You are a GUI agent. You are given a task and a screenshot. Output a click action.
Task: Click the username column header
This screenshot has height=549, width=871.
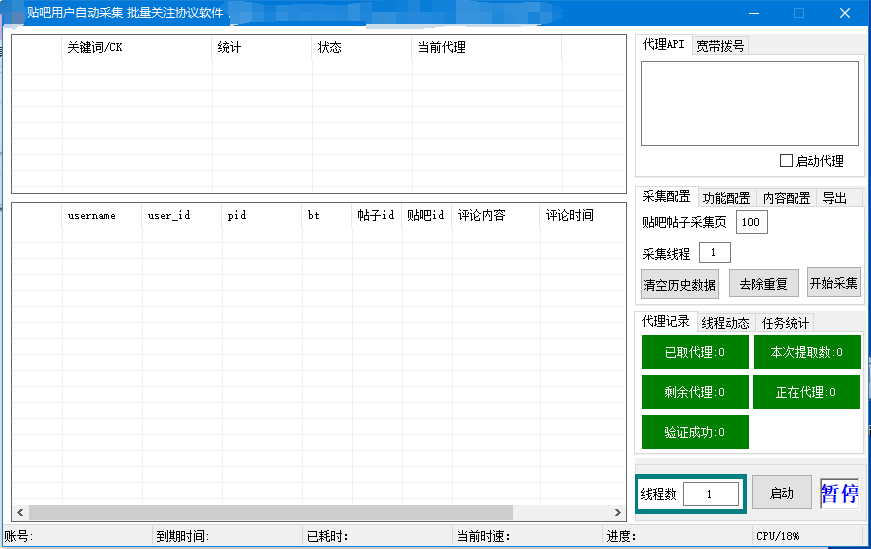click(102, 215)
